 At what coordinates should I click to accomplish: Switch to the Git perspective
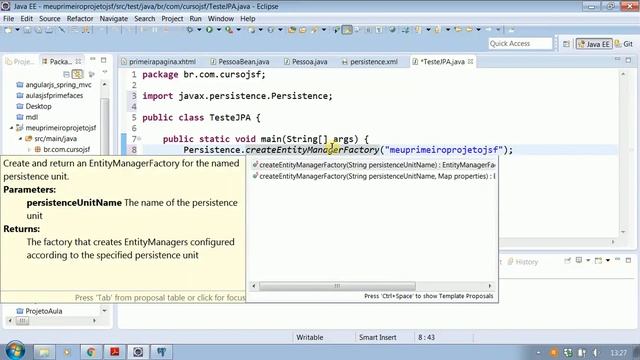(x=624, y=44)
